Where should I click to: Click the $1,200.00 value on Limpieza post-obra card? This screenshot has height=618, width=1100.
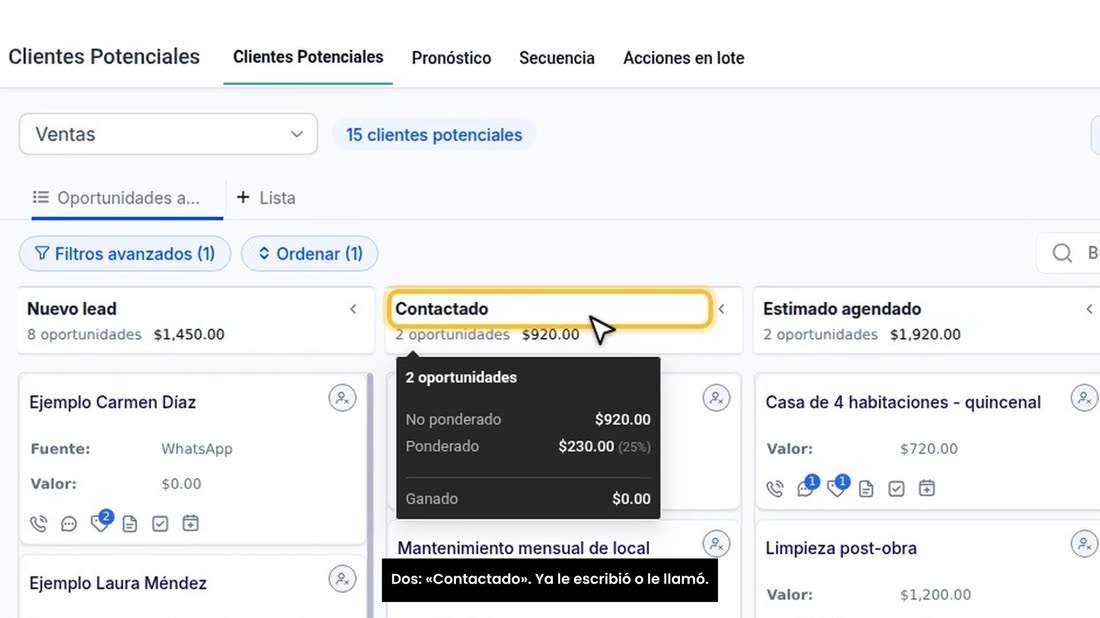tap(936, 595)
